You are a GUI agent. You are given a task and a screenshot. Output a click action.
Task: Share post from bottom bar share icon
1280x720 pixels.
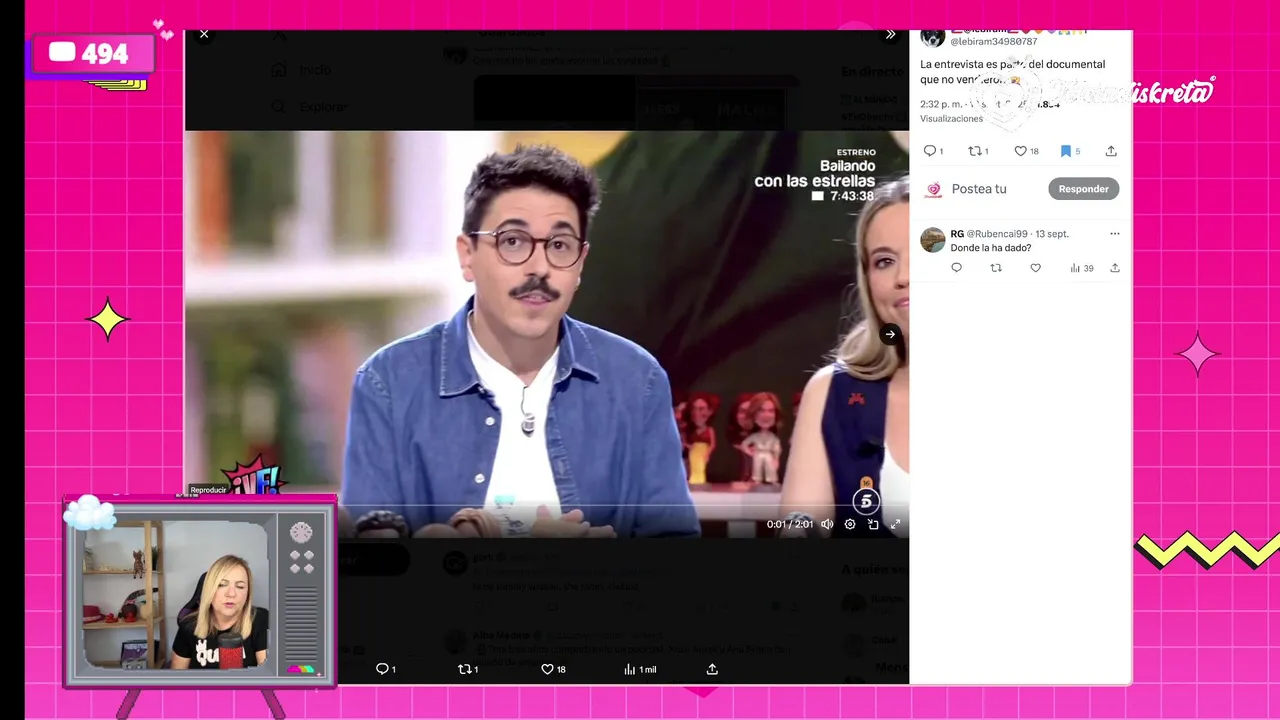coord(712,669)
